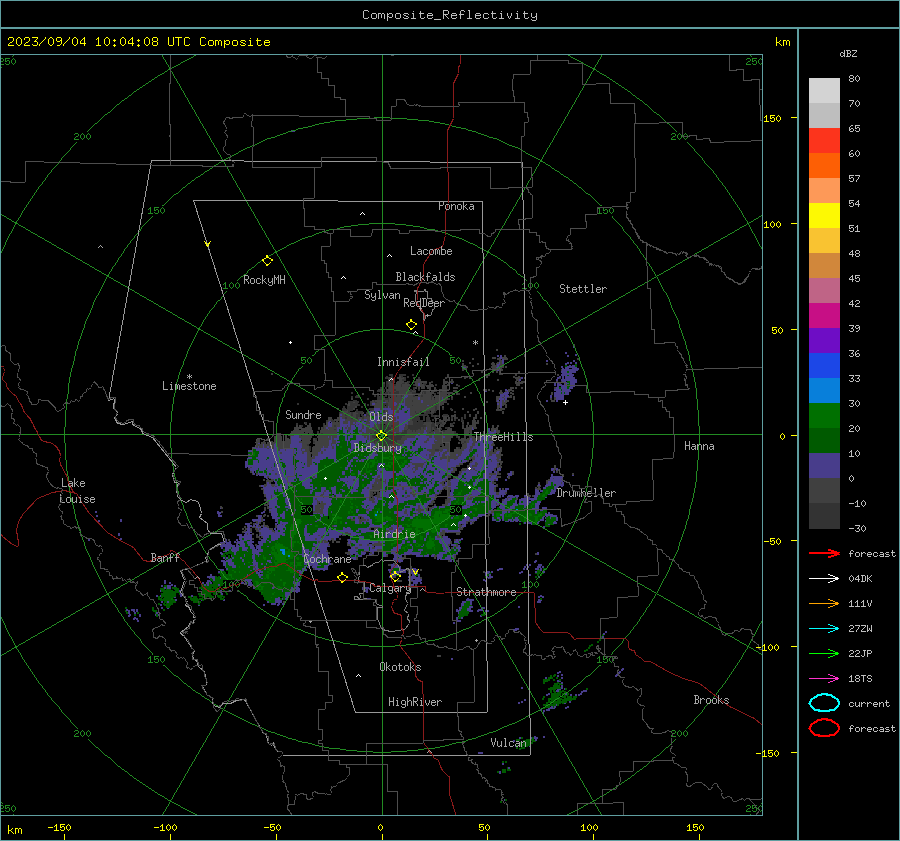Click the Sundre town label
The width and height of the screenshot is (900, 841).
303,414
